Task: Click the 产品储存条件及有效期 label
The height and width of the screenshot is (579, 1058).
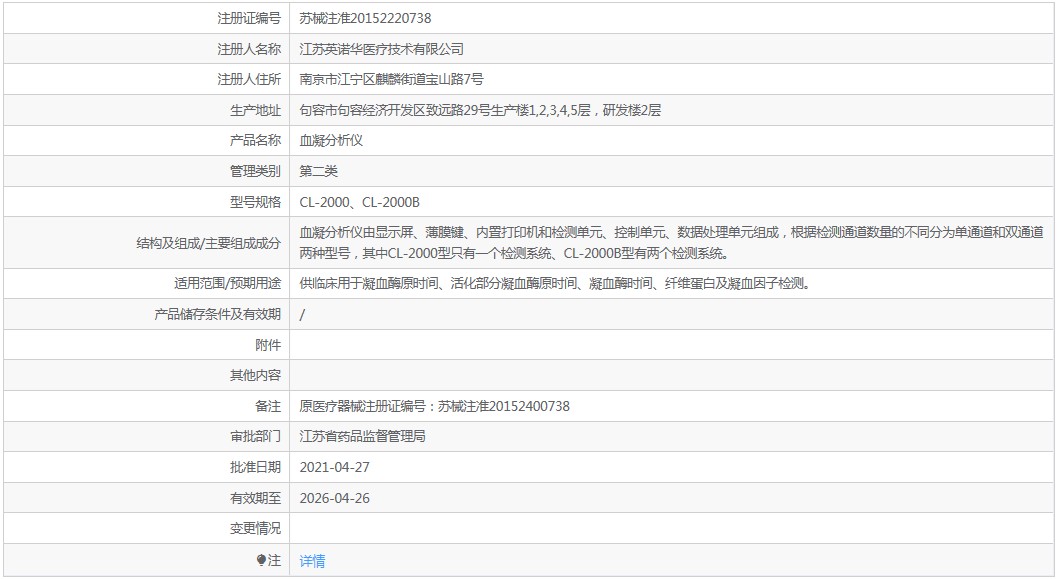Action: 217,314
